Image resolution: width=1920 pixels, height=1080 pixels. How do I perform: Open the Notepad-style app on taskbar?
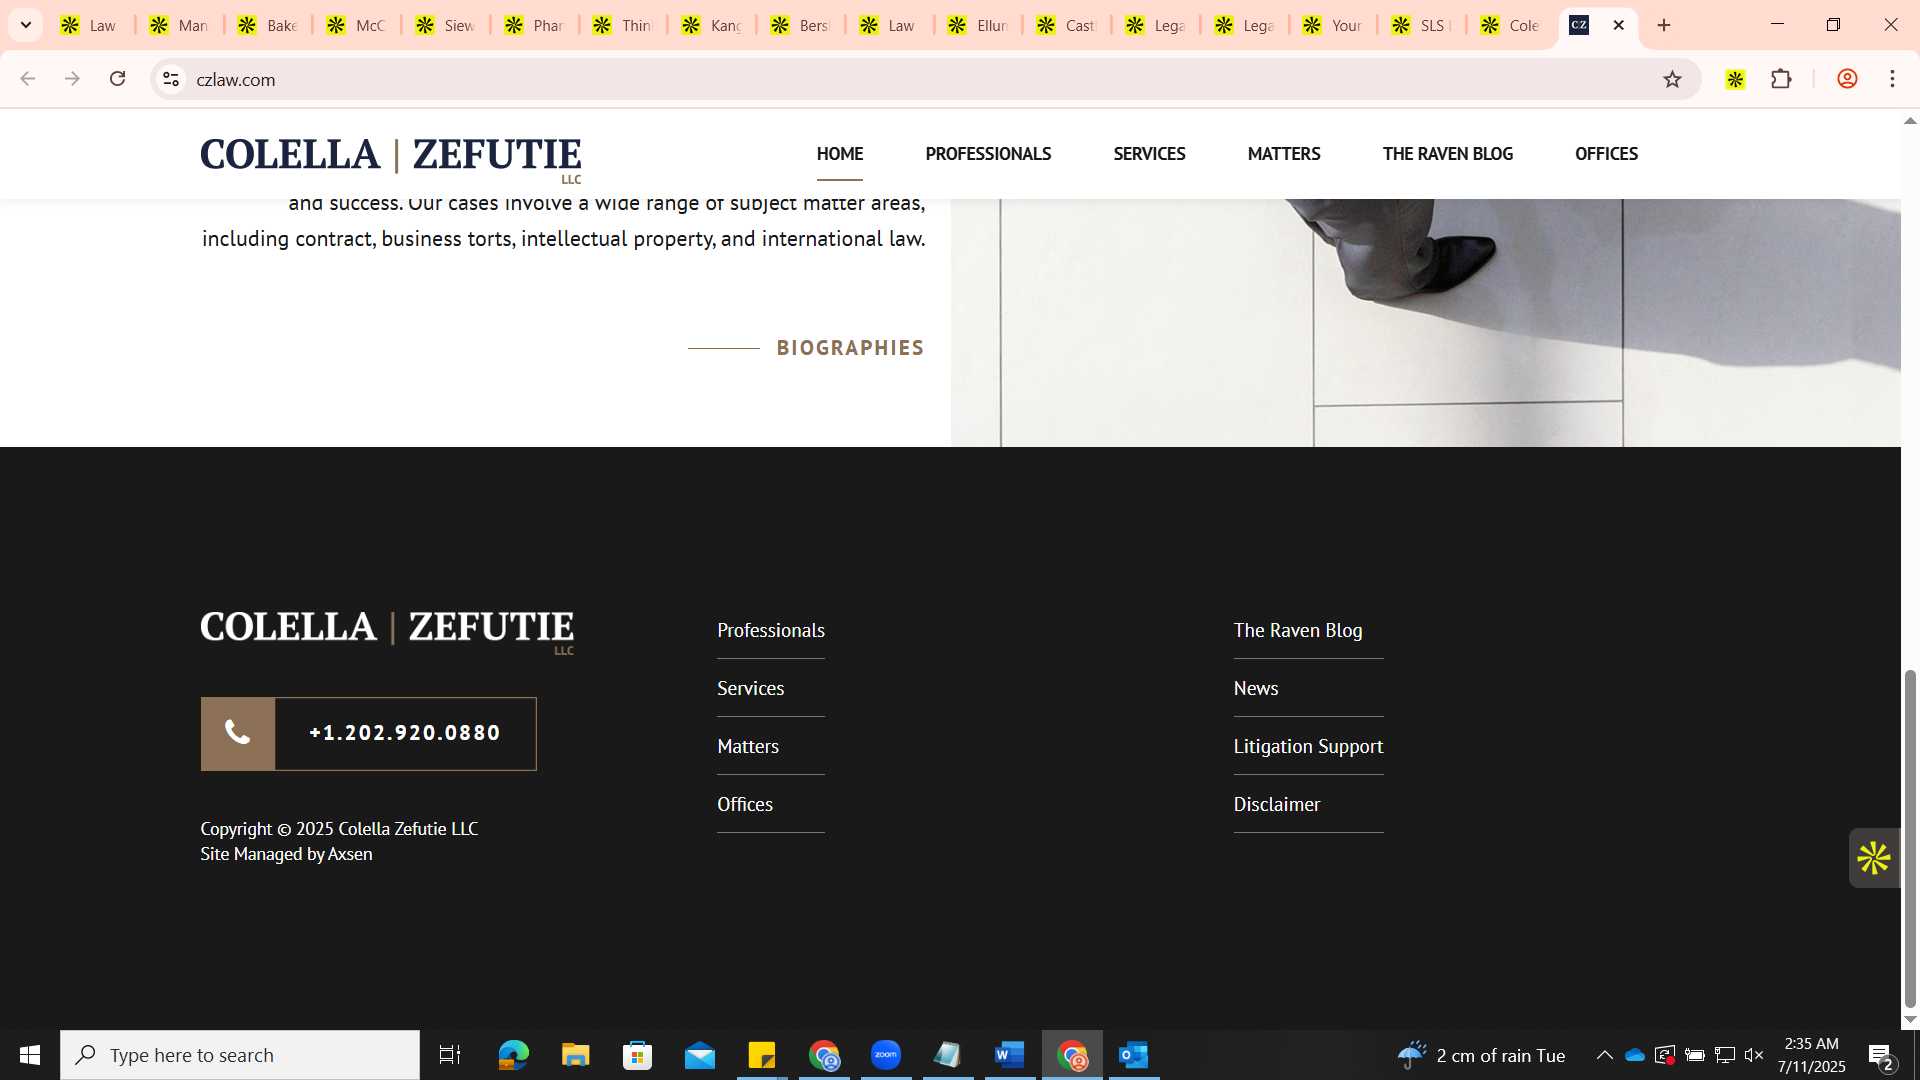click(948, 1055)
